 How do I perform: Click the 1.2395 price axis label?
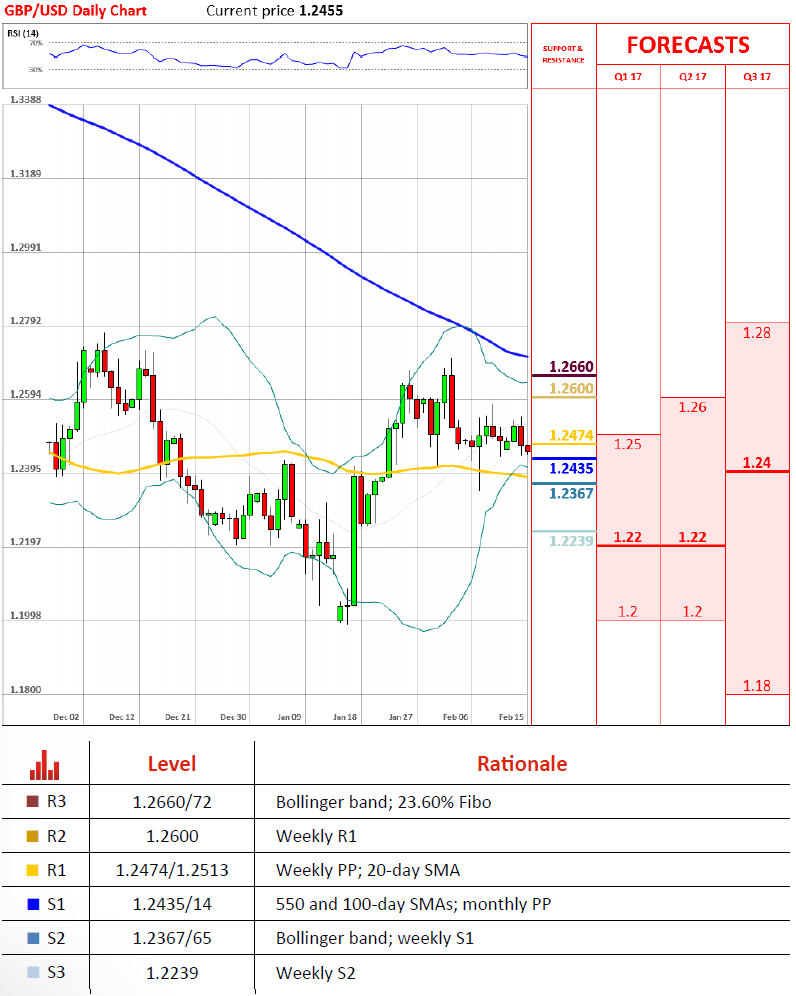point(25,469)
